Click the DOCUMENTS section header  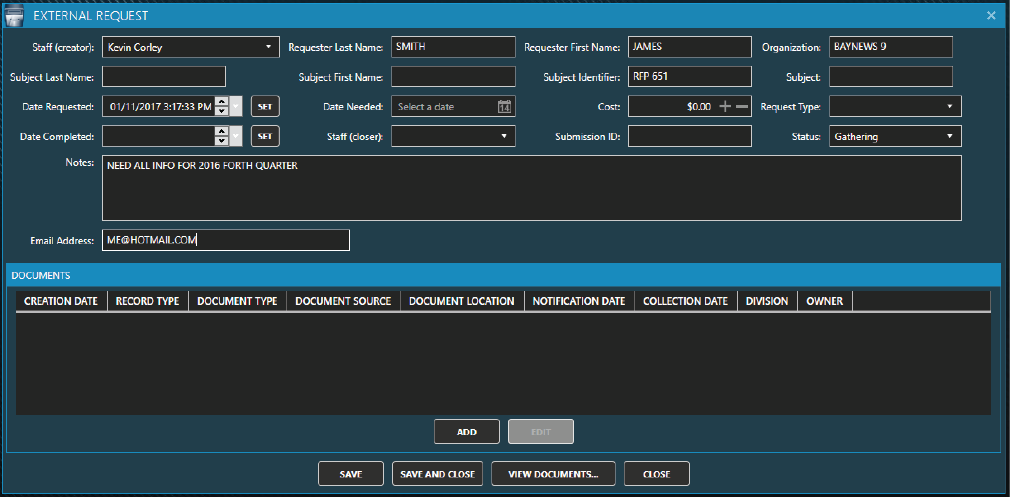click(x=503, y=275)
